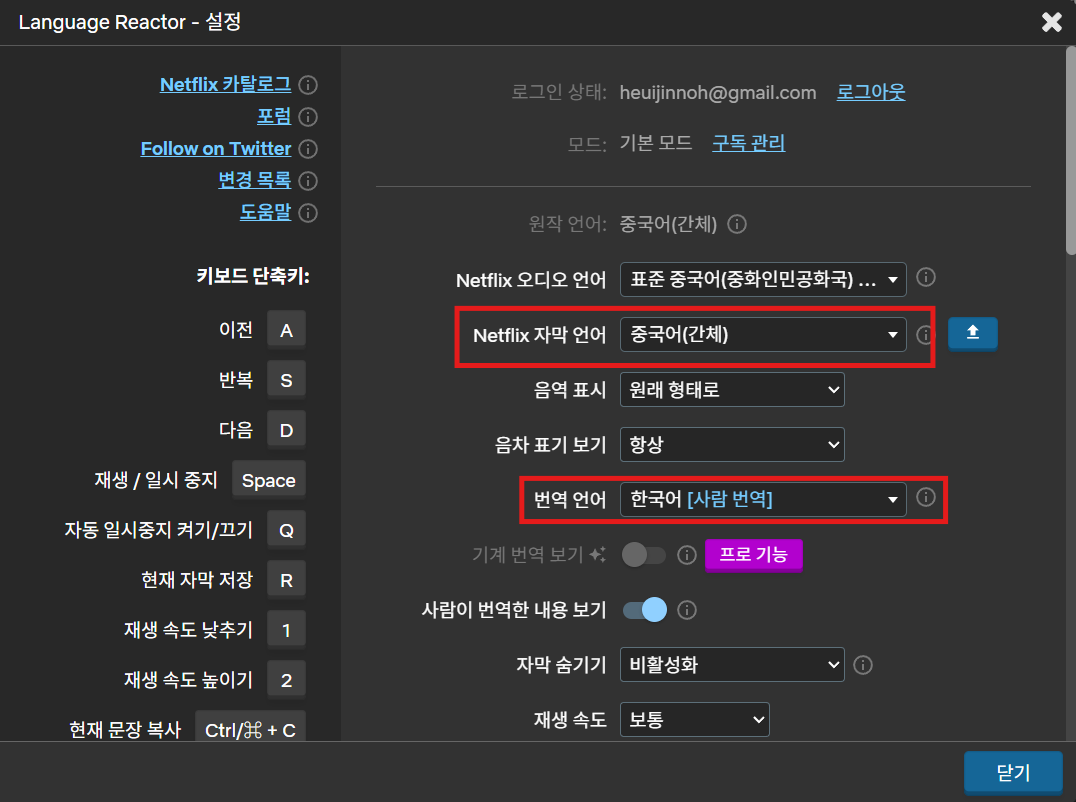Show info icon next to Netflix 카탈로그

(x=308, y=85)
